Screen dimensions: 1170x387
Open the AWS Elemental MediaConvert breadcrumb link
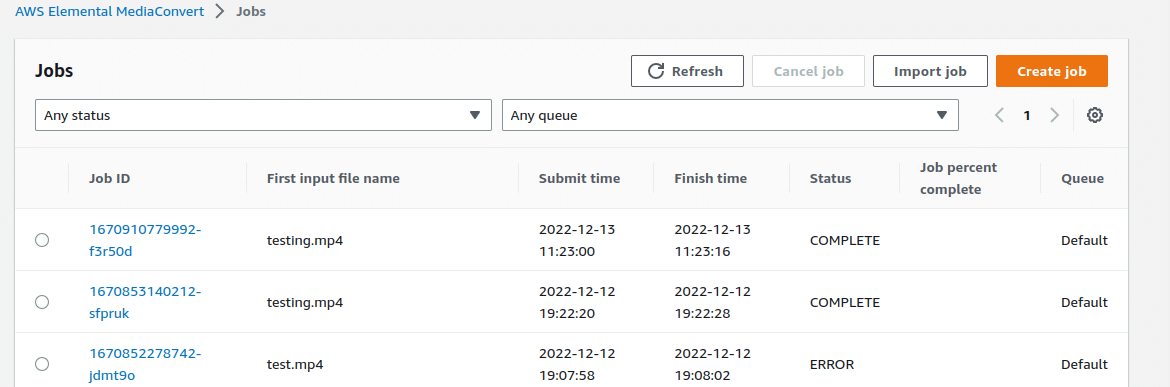coord(110,12)
